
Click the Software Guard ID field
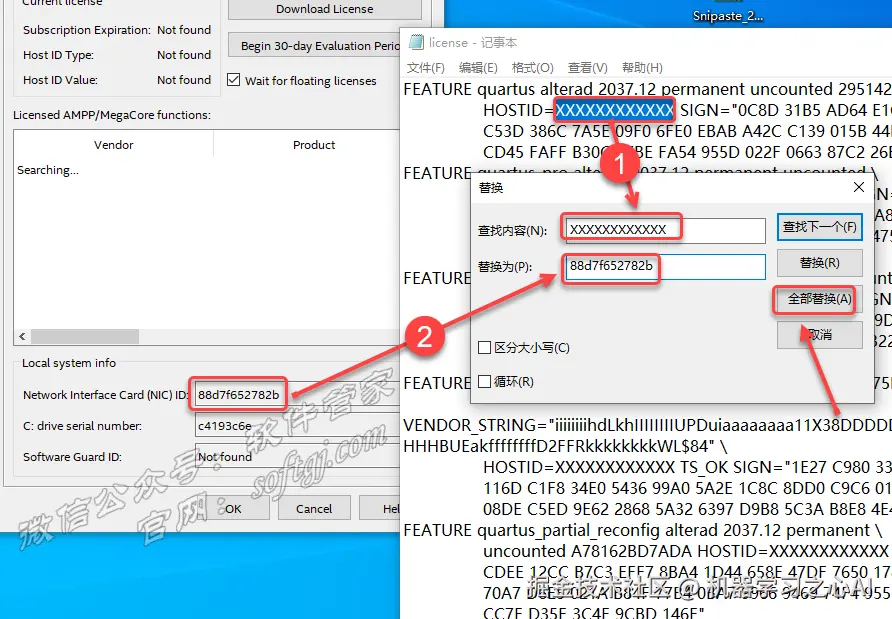pos(297,456)
